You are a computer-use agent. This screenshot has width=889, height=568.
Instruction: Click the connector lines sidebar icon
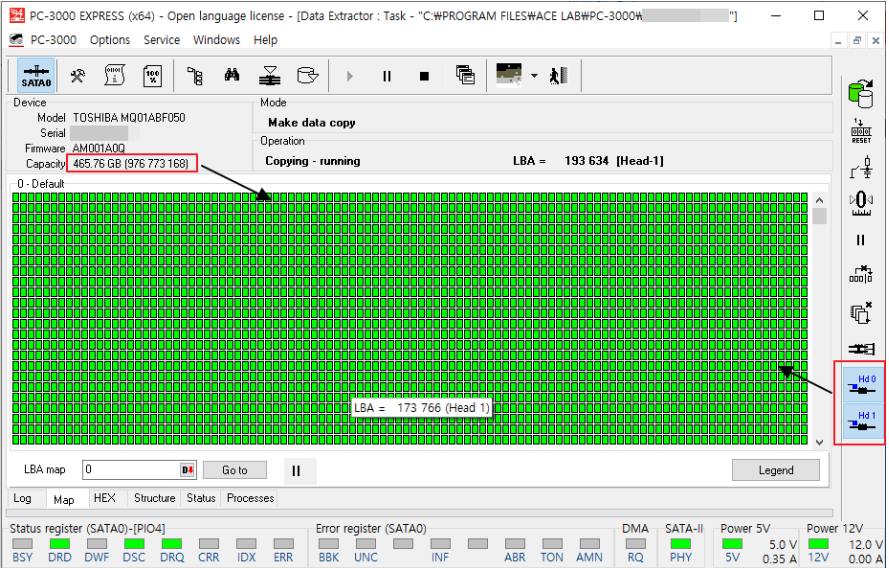(861, 349)
